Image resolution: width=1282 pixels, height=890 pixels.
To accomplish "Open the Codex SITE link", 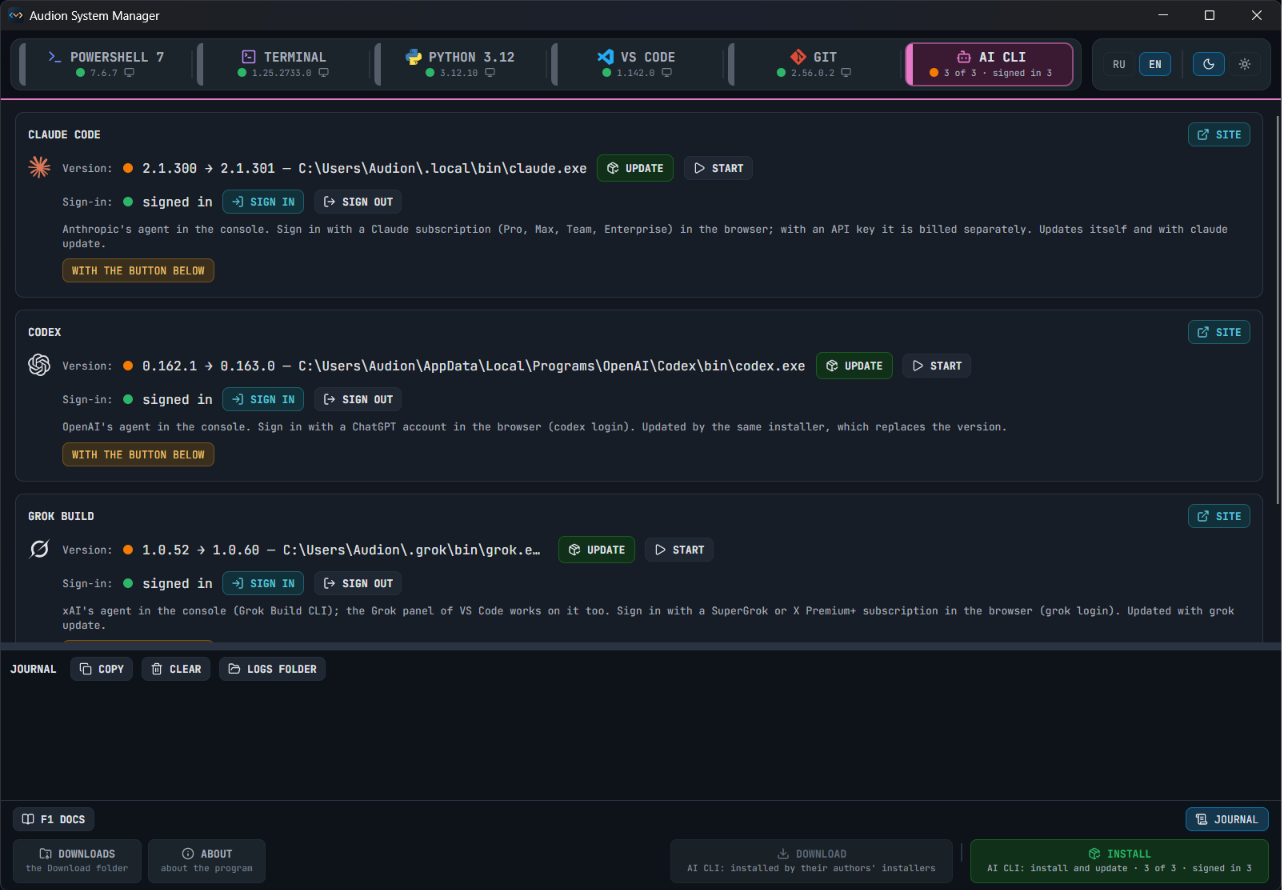I will (1219, 332).
